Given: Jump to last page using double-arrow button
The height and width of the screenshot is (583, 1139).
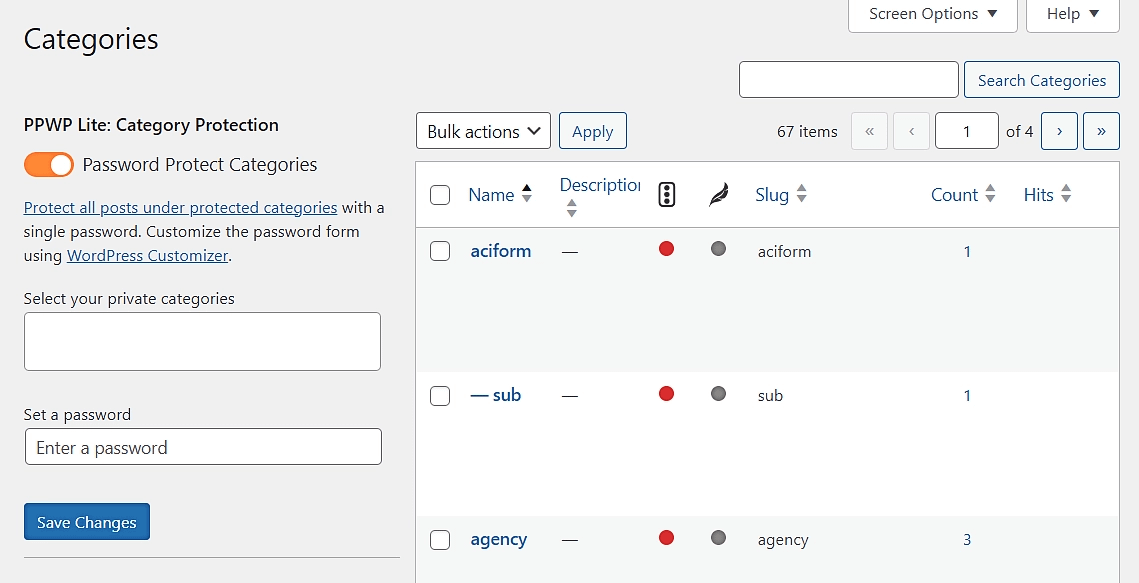Looking at the screenshot, I should coord(1101,130).
